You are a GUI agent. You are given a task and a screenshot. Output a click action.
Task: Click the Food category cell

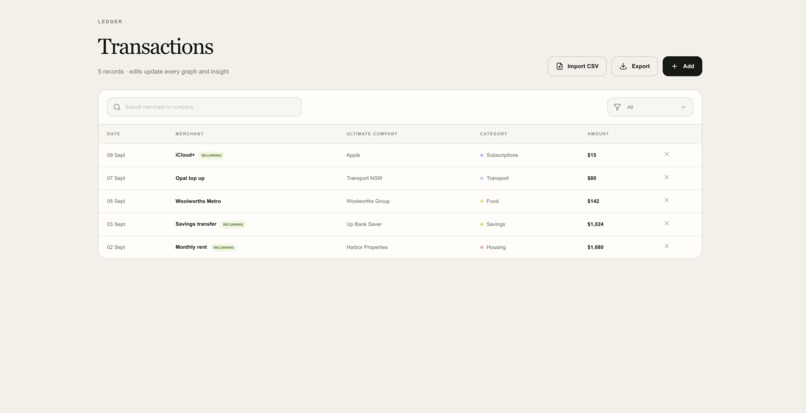point(489,201)
